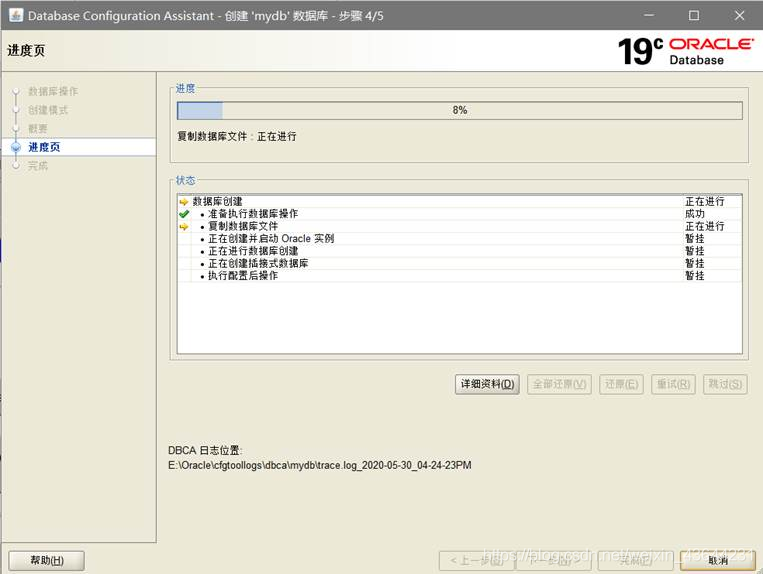Click the 跳过(S) skip button
The image size is (763, 574).
tap(725, 384)
